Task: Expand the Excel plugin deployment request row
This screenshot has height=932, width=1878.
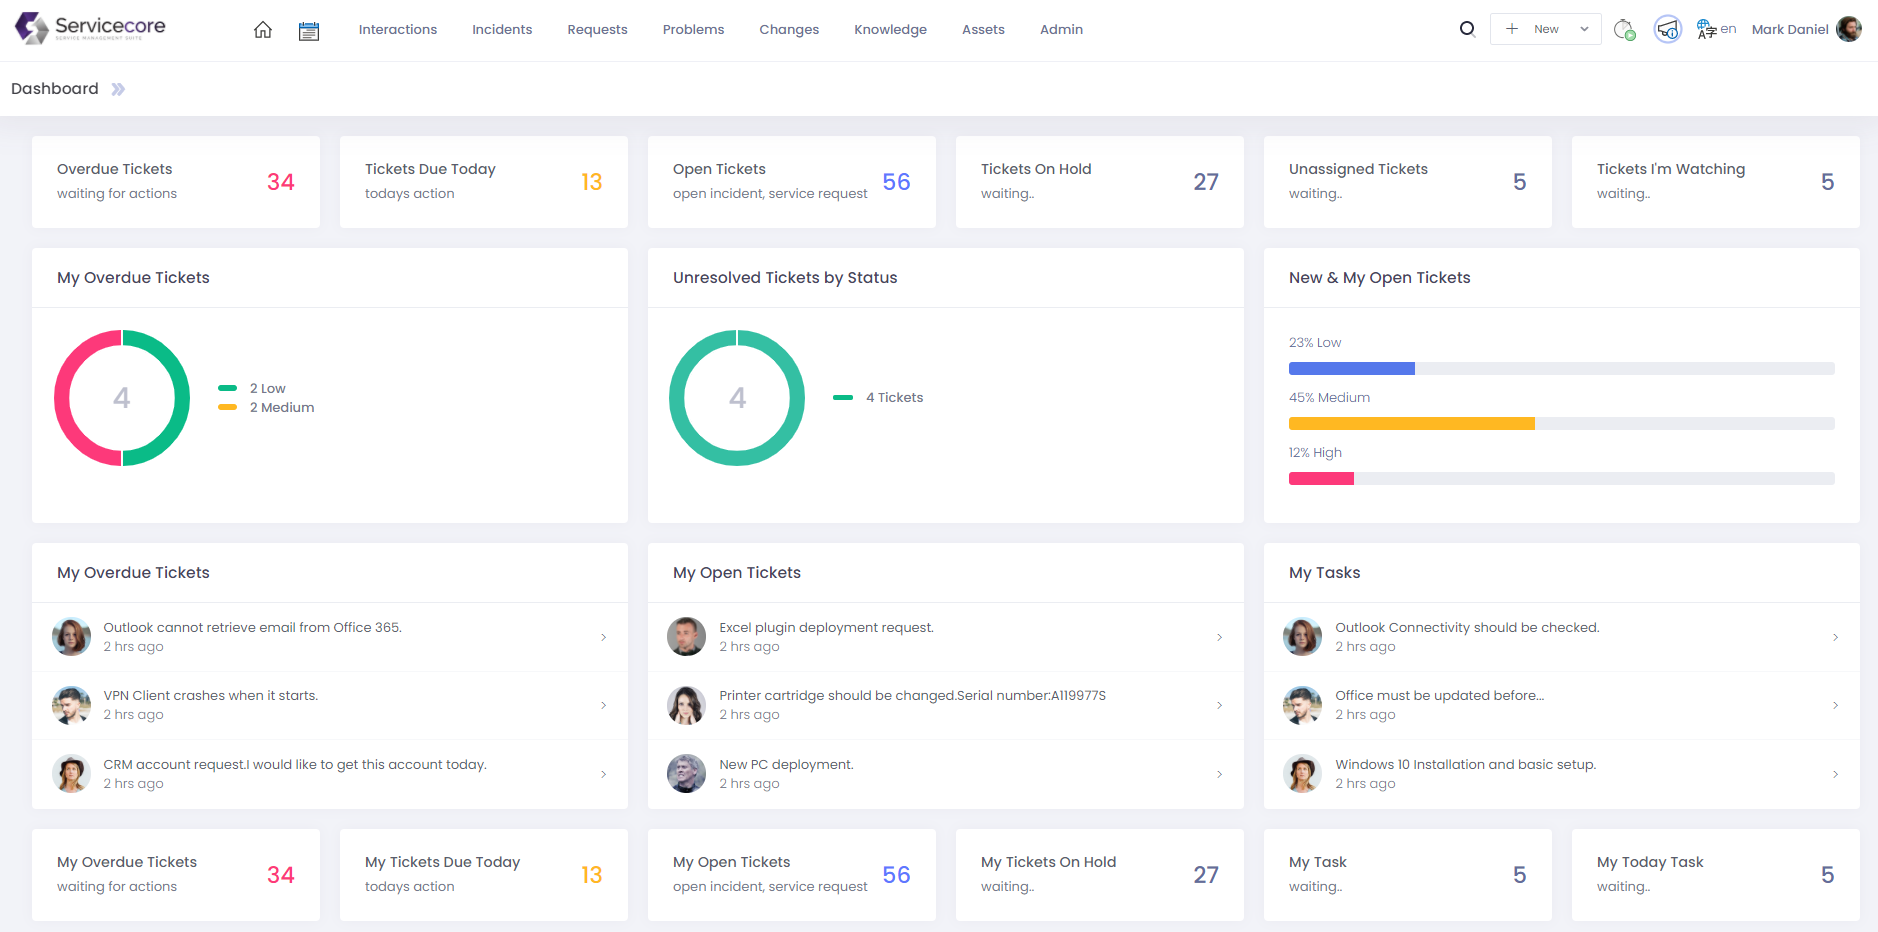Action: [x=1219, y=636]
